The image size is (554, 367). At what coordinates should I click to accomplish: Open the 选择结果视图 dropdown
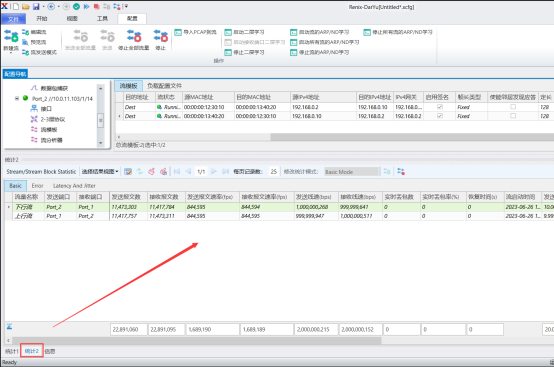pos(100,172)
